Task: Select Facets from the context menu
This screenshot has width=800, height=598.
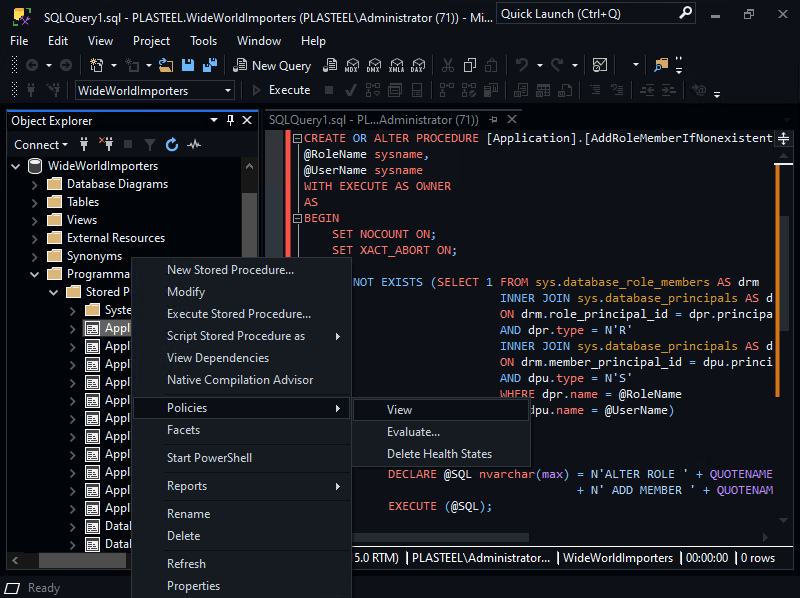Action: [x=242, y=430]
